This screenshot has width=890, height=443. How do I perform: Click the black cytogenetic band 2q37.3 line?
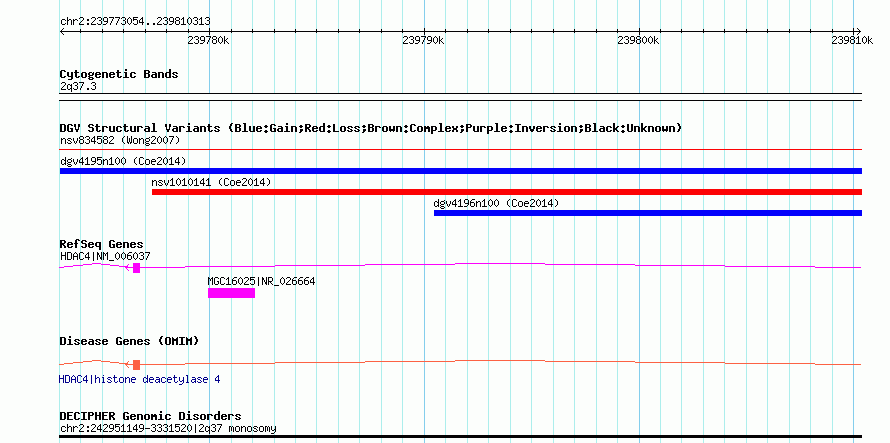461,97
